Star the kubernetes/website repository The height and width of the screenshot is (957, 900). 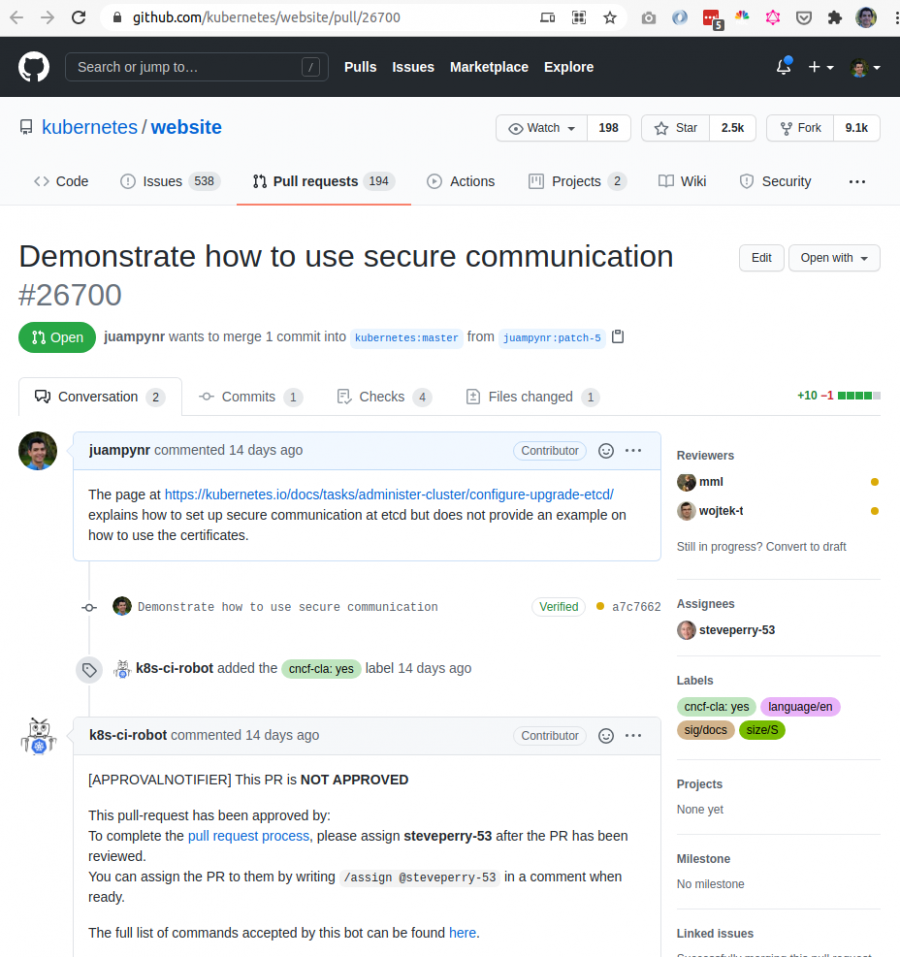pyautogui.click(x=675, y=128)
